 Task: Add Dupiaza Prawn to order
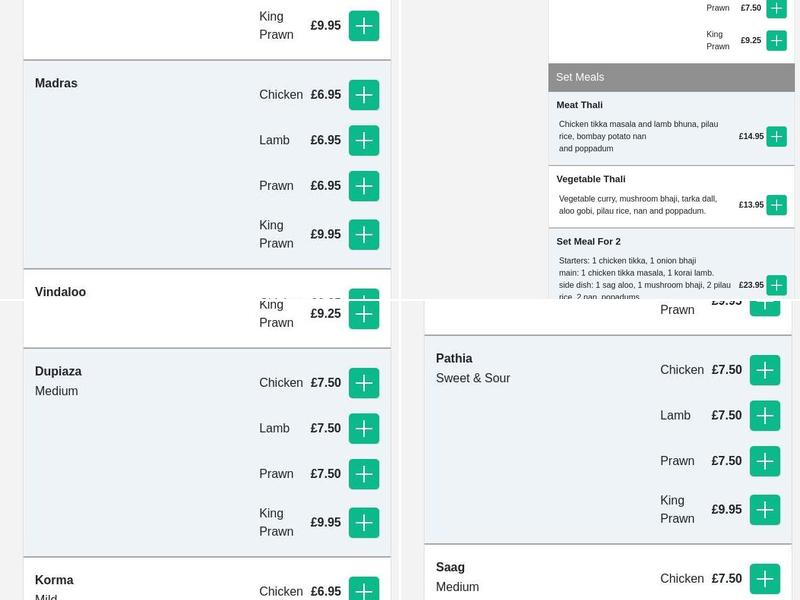[364, 474]
